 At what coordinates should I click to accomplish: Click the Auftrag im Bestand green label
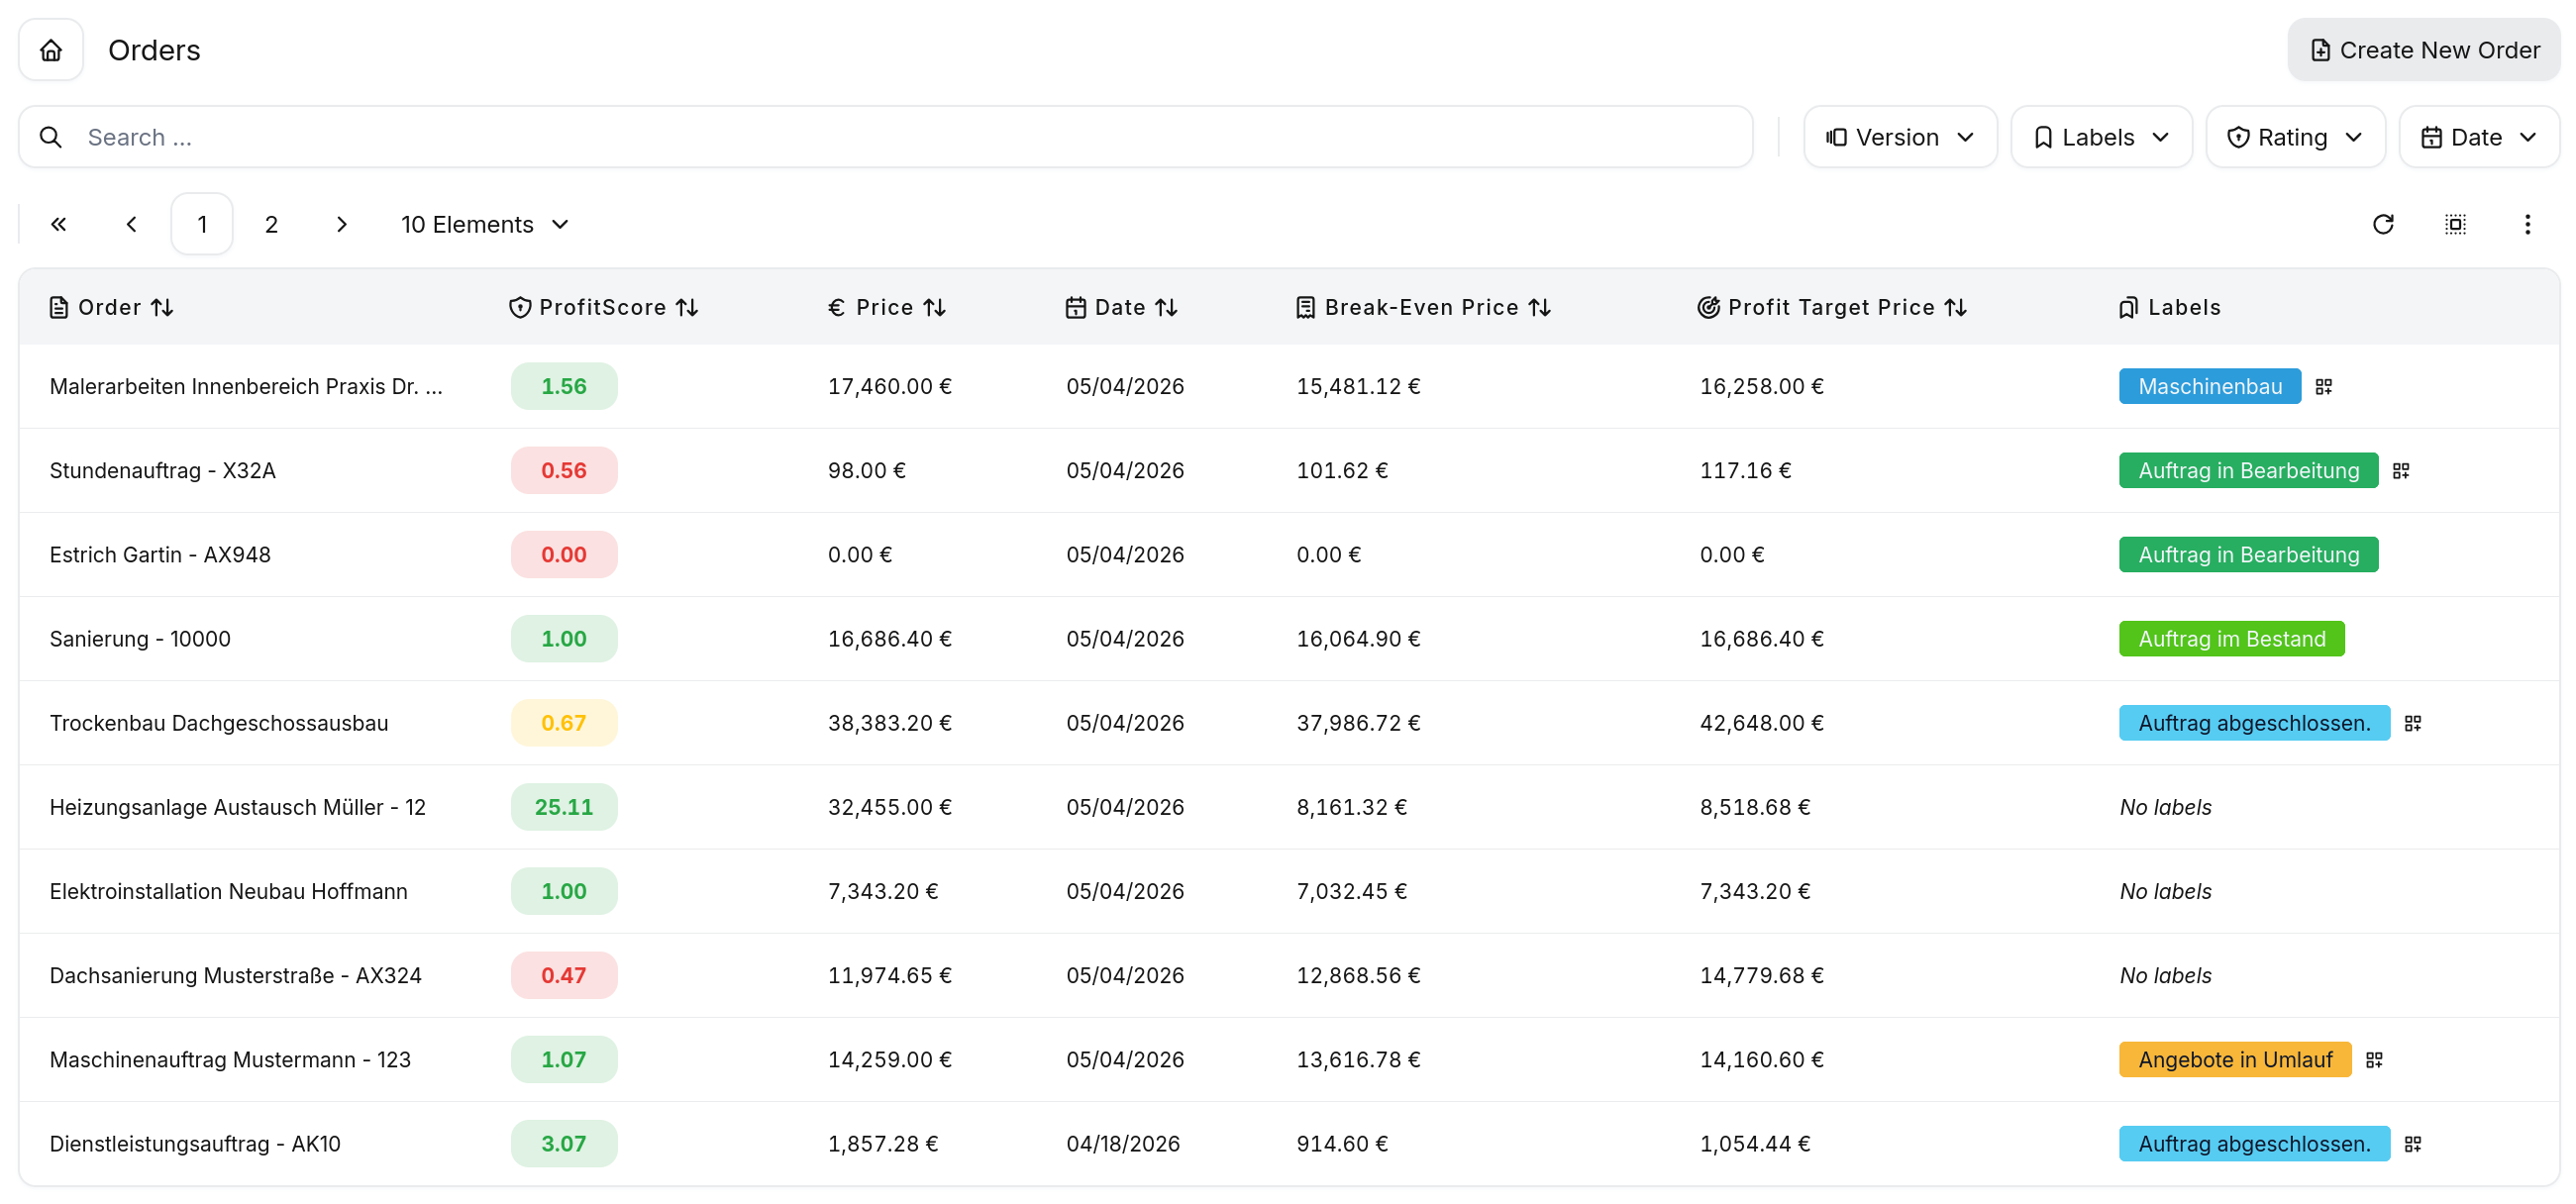click(2232, 638)
